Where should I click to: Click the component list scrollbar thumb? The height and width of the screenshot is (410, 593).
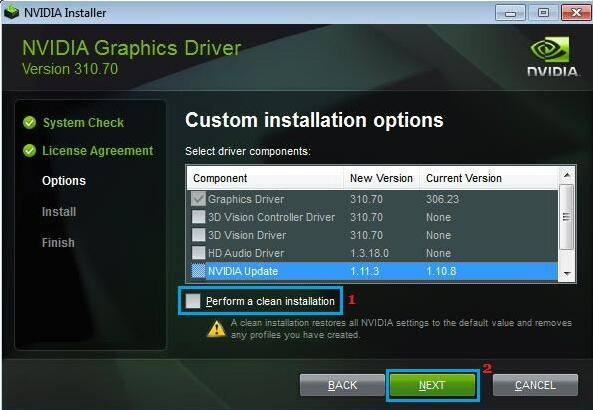point(567,217)
